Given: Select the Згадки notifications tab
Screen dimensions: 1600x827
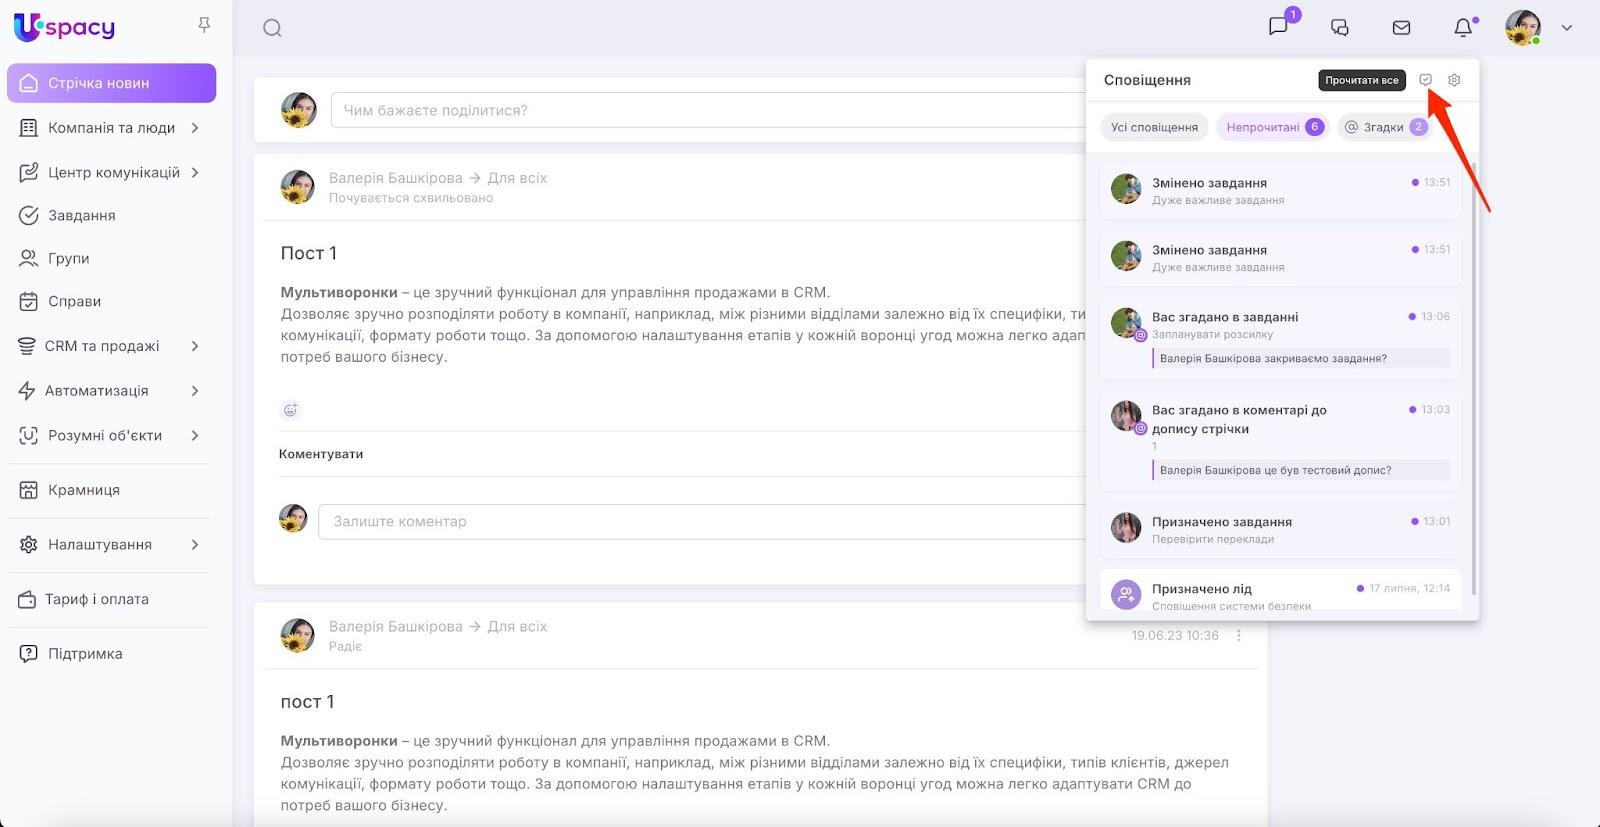Looking at the screenshot, I should pyautogui.click(x=1384, y=127).
